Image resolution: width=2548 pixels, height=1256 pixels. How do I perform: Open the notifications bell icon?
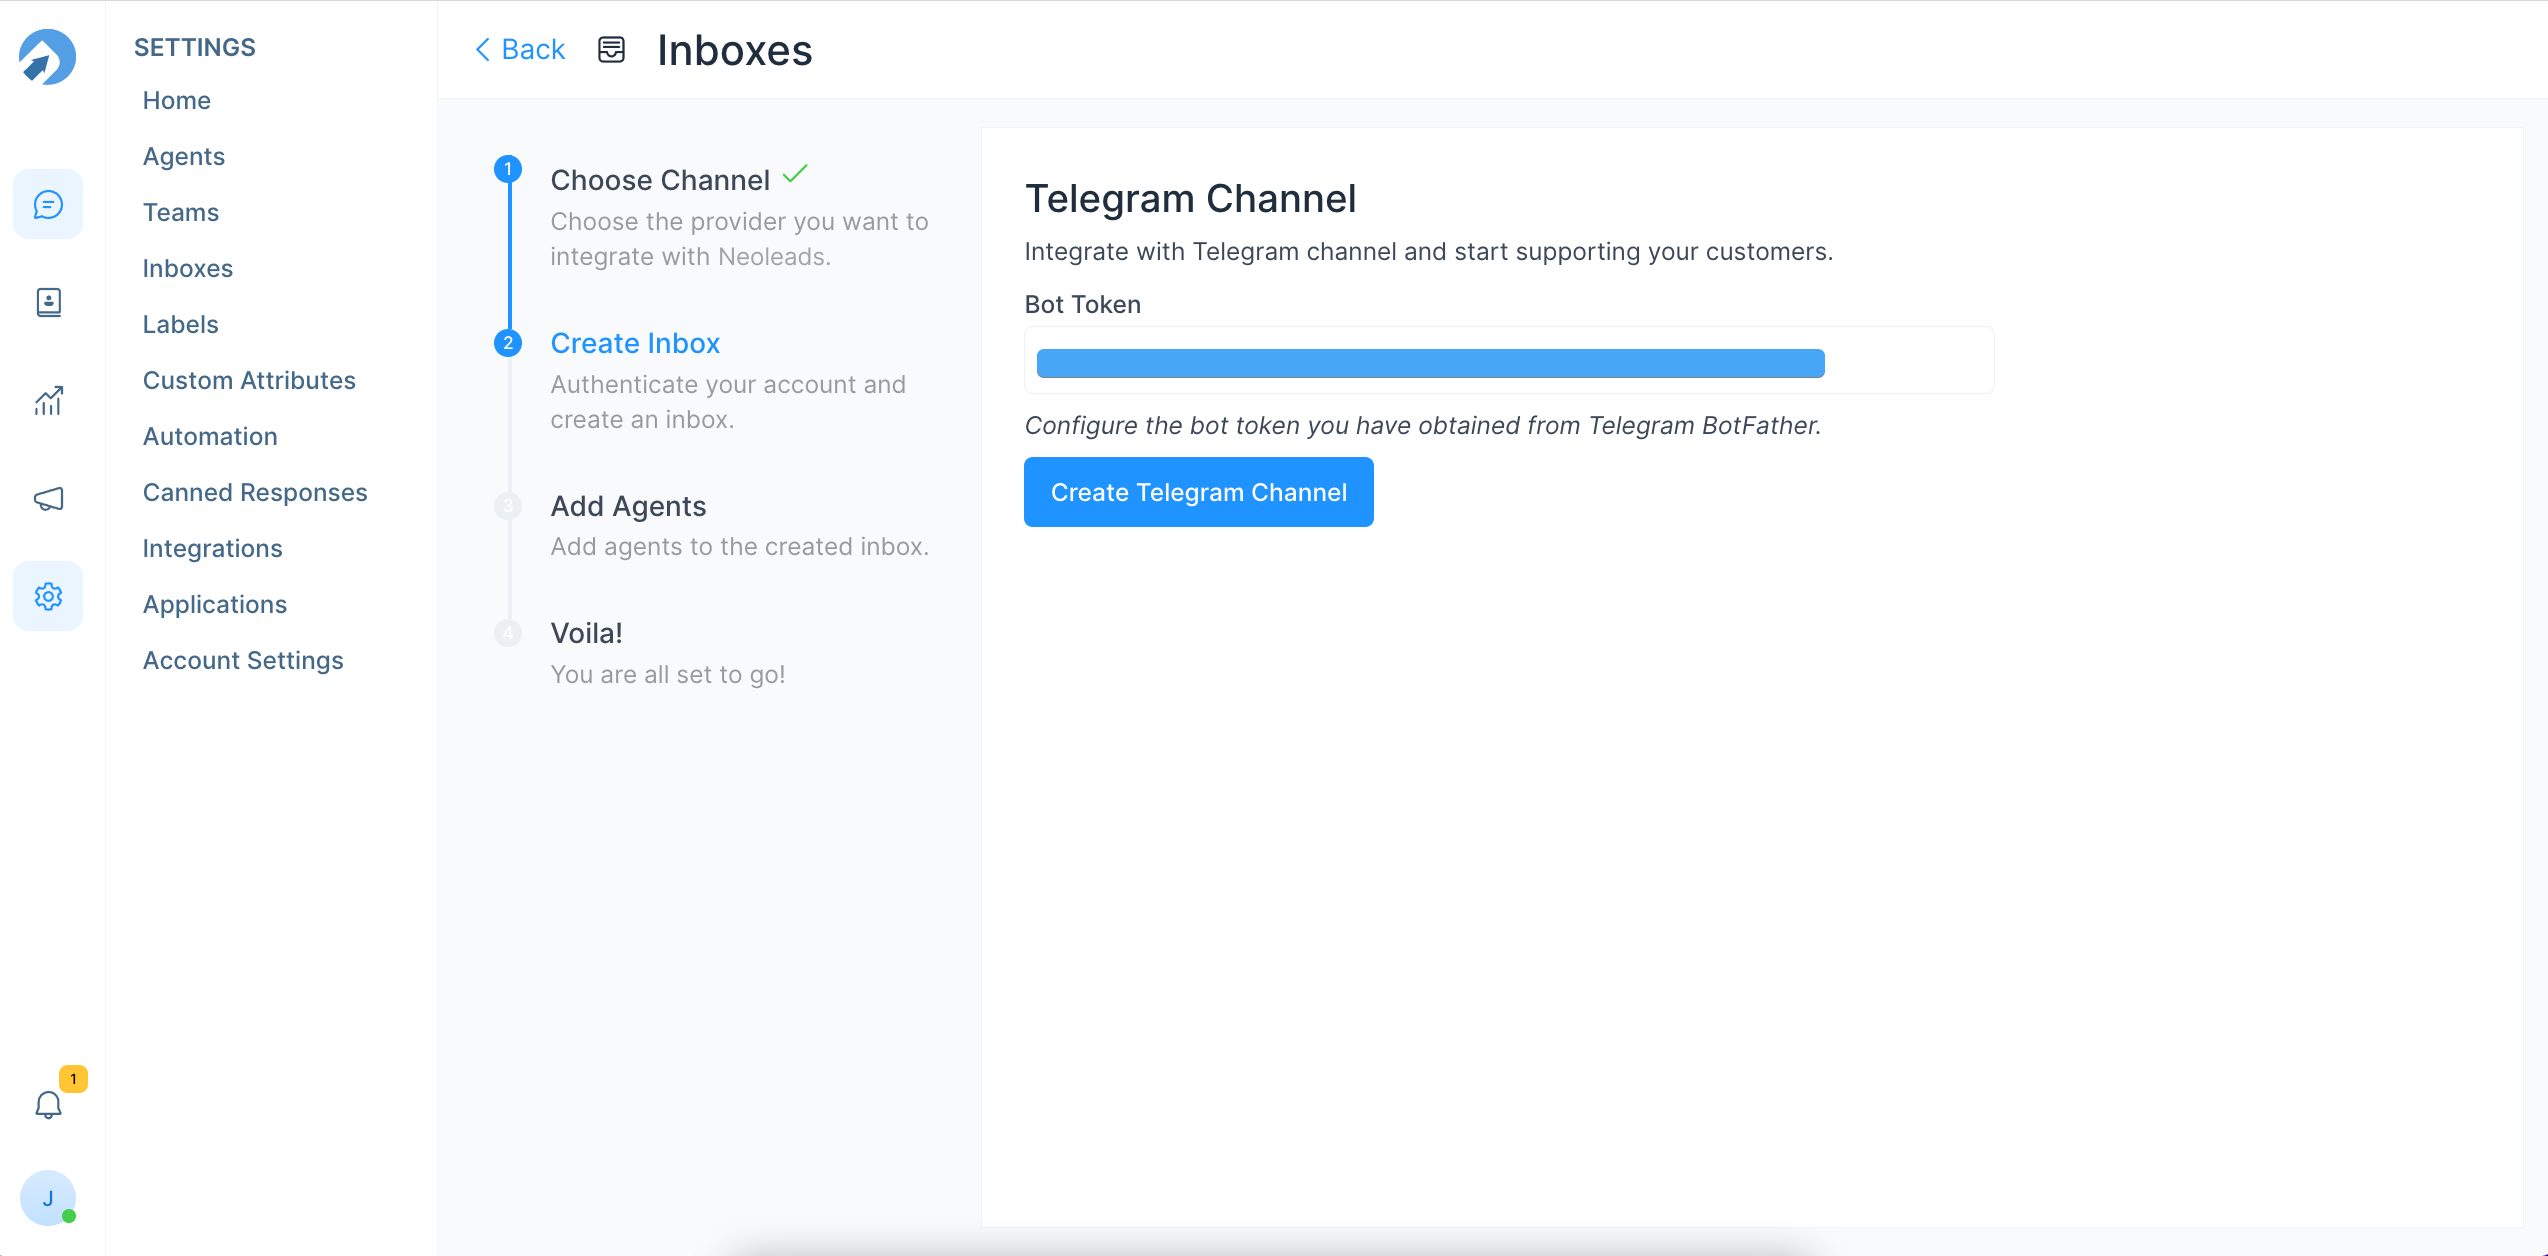click(x=48, y=1104)
